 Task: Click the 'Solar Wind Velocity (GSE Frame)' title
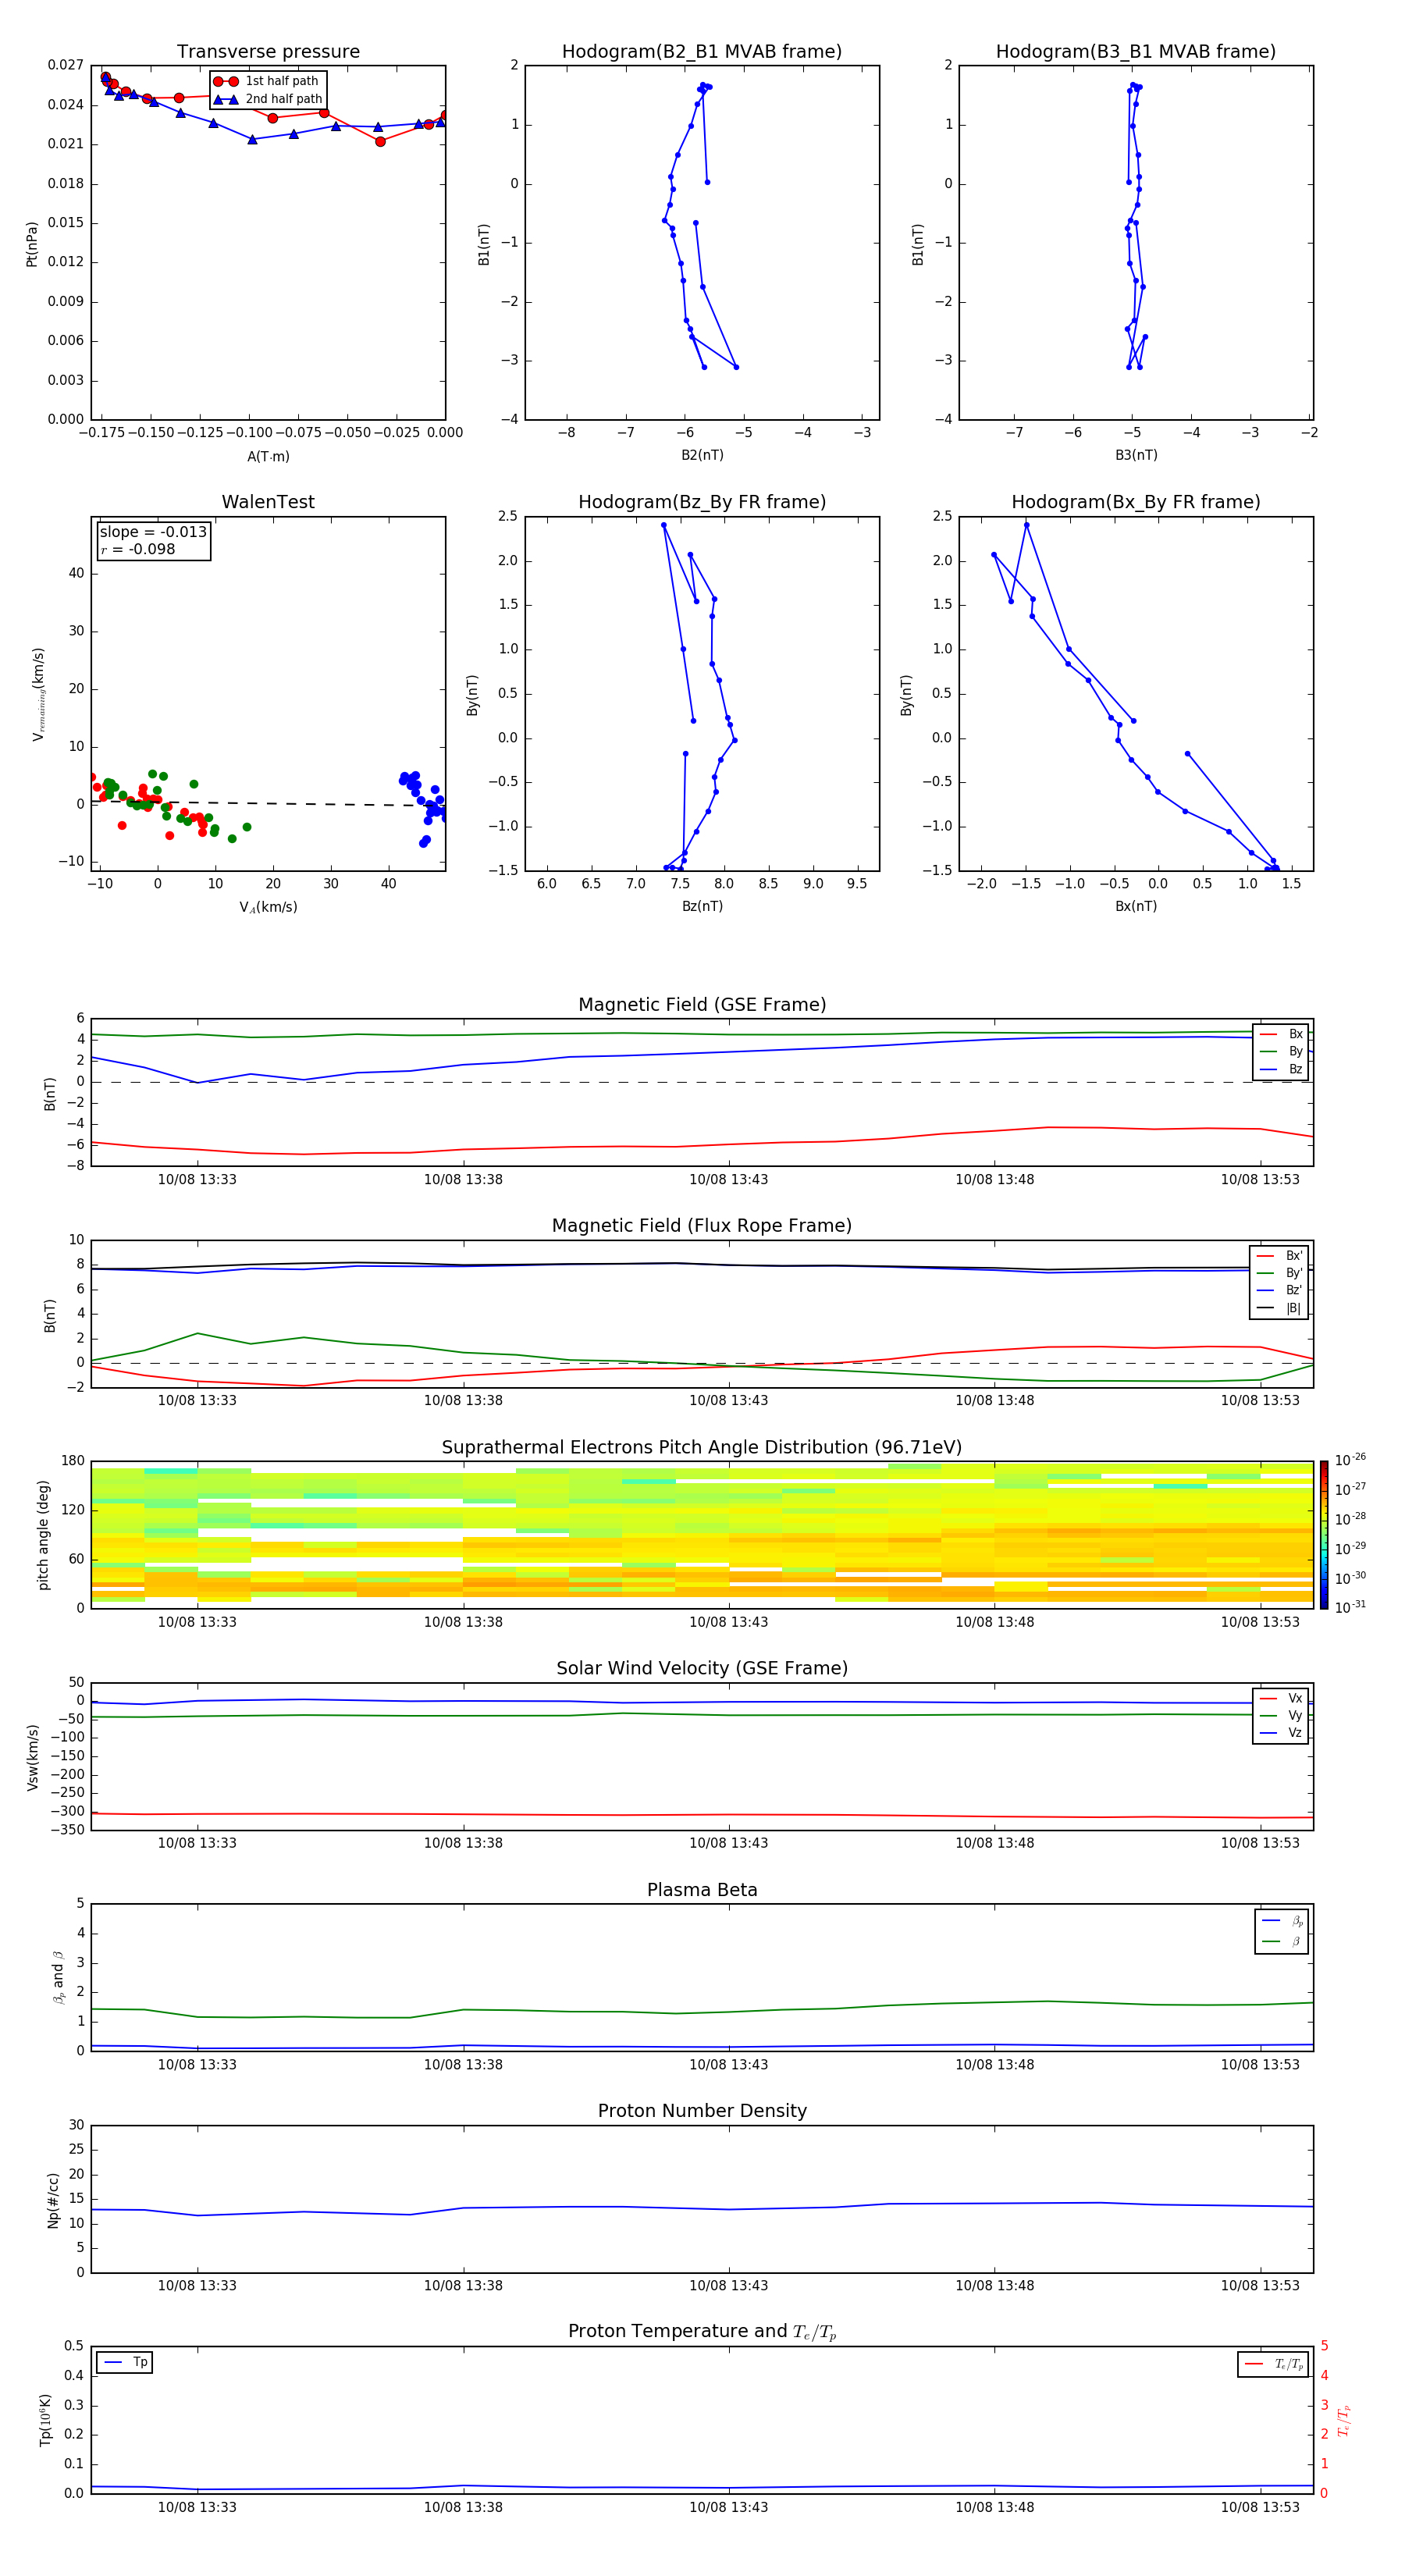click(x=702, y=1668)
